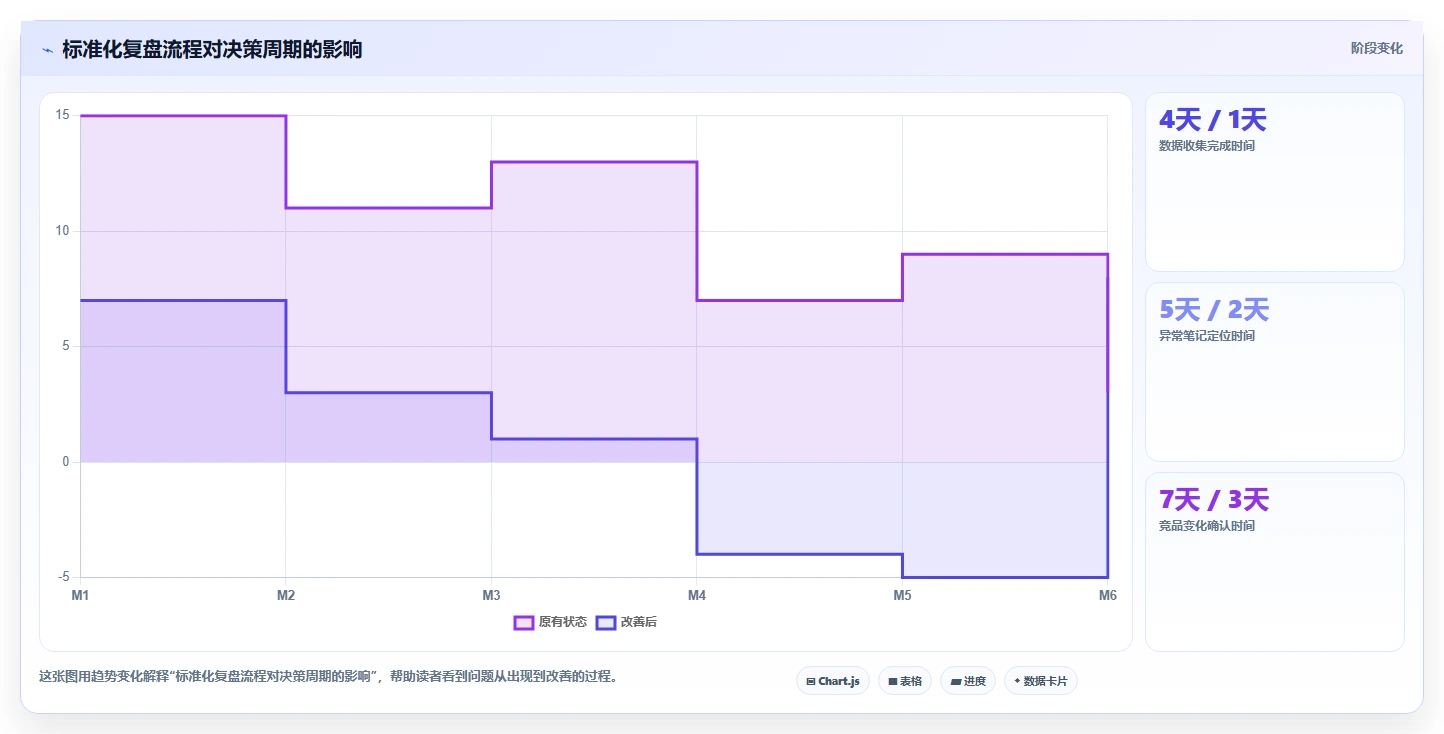The image size is (1444, 734).
Task: Open the 5天 / 2天 data card value
Action: point(1214,310)
